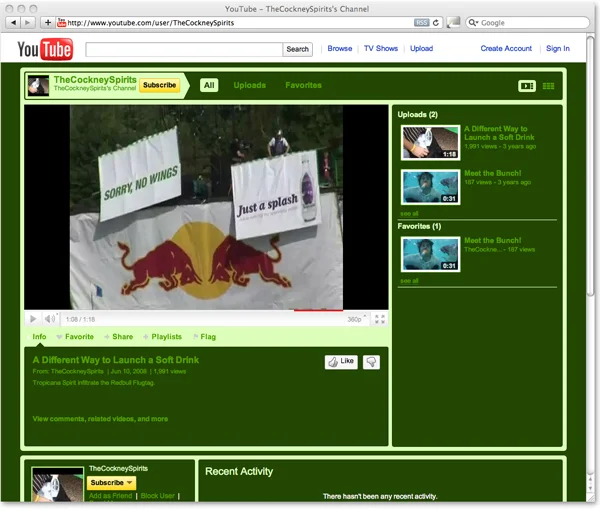
Task: Open the 'Meet the Bunch!' thumbnail under Uploads
Action: 430,187
